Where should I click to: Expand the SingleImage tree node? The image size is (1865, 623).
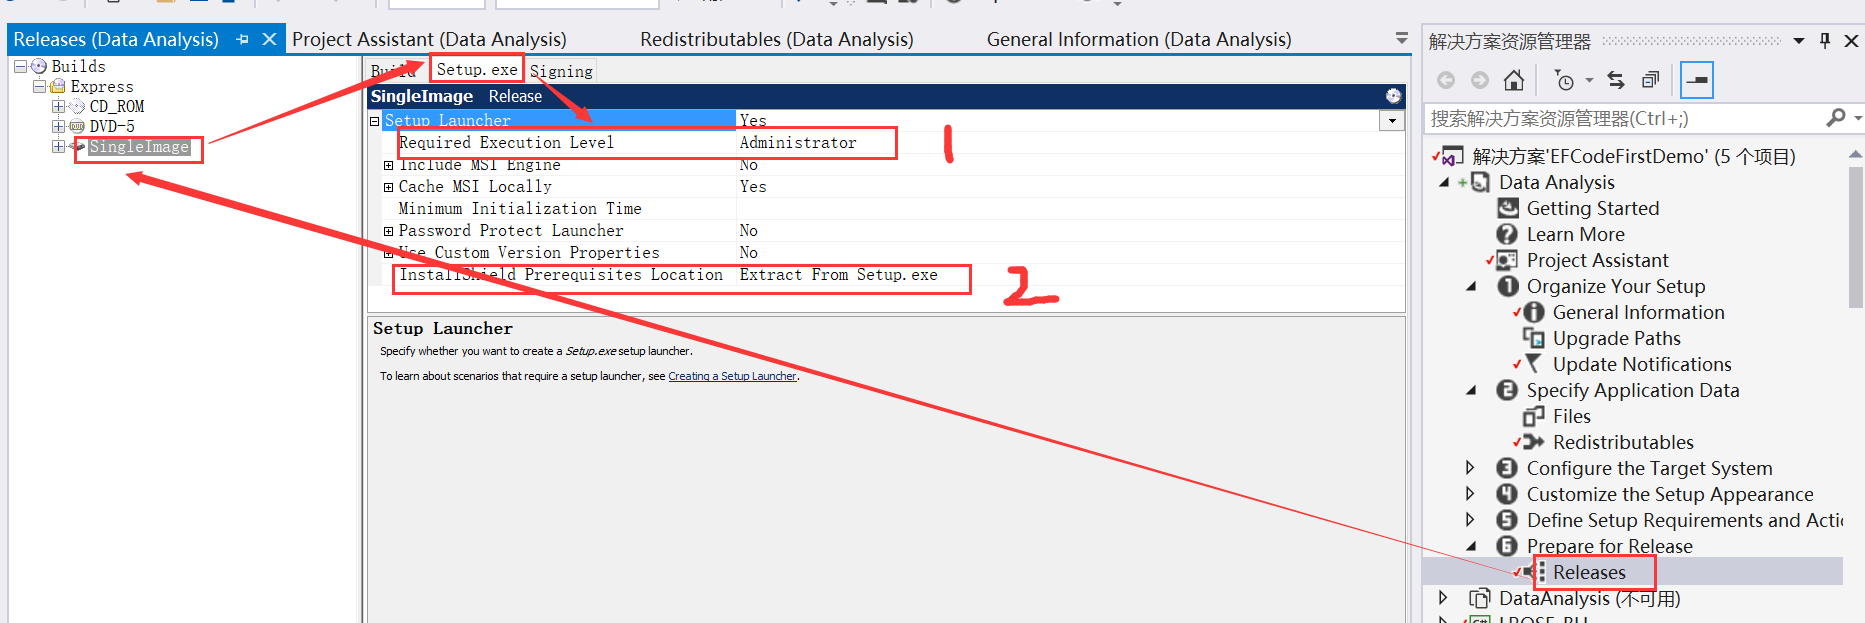click(x=58, y=146)
